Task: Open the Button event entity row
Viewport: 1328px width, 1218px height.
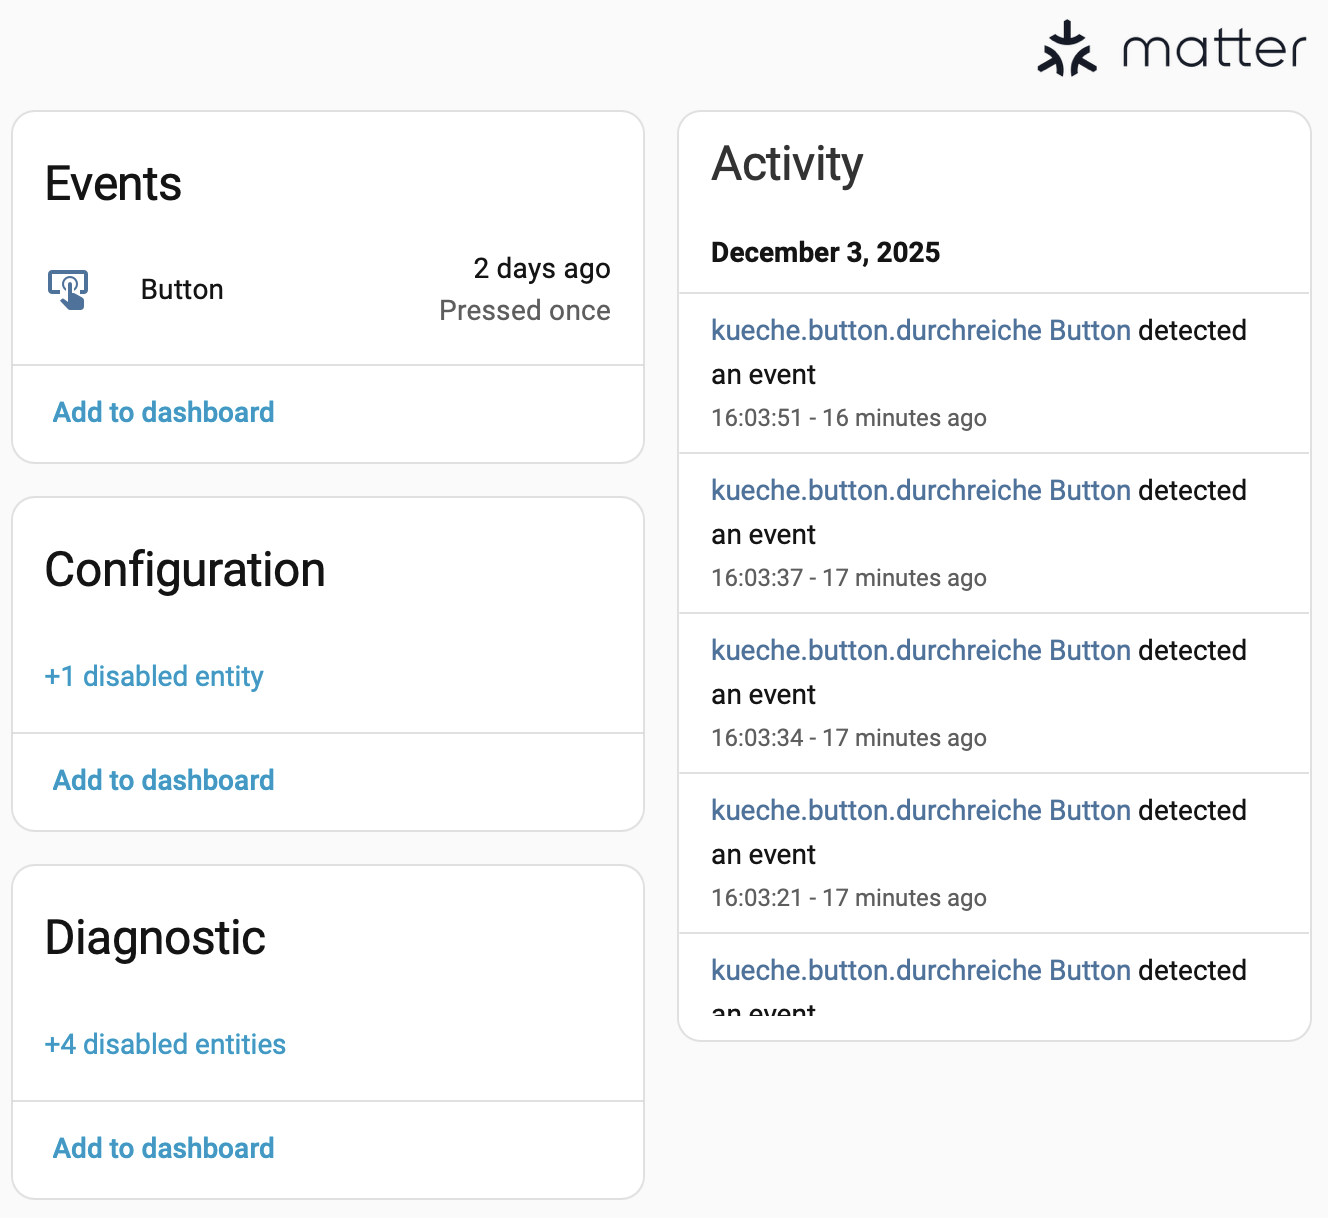Action: pos(182,290)
